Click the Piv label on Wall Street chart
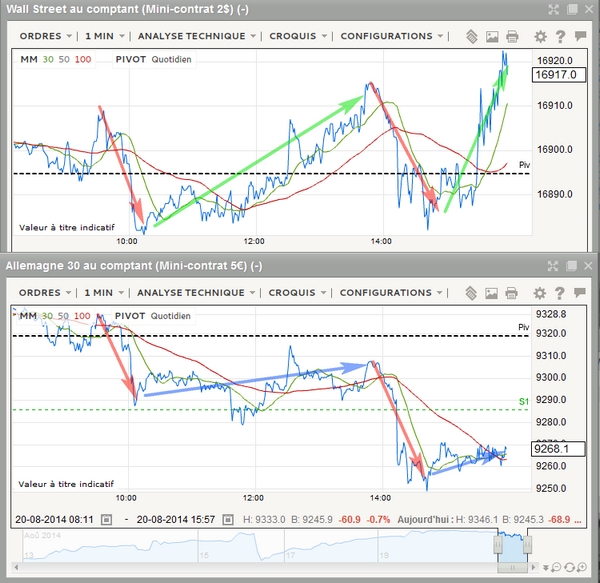Image resolution: width=600 pixels, height=583 pixels. pos(524,165)
